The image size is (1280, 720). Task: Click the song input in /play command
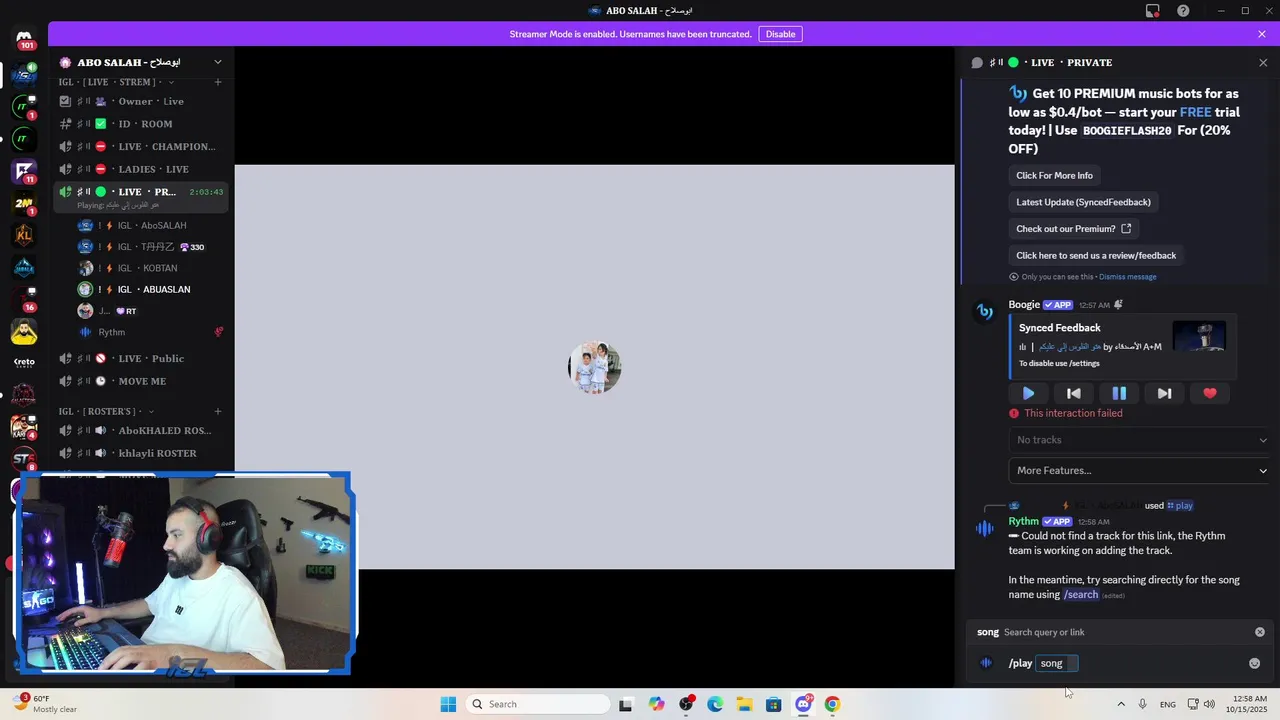pyautogui.click(x=1056, y=663)
